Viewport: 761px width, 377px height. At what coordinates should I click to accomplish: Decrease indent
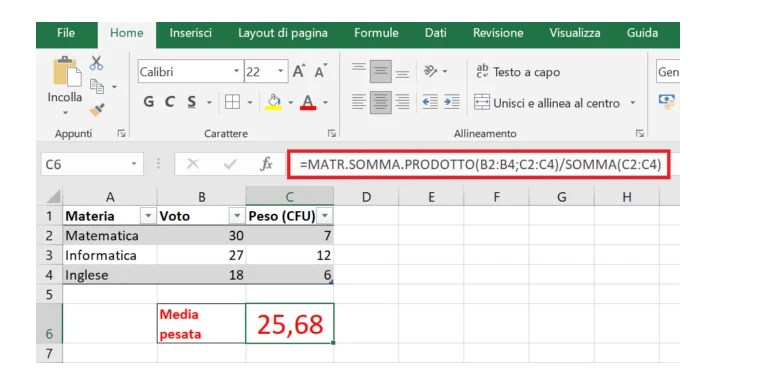point(430,102)
